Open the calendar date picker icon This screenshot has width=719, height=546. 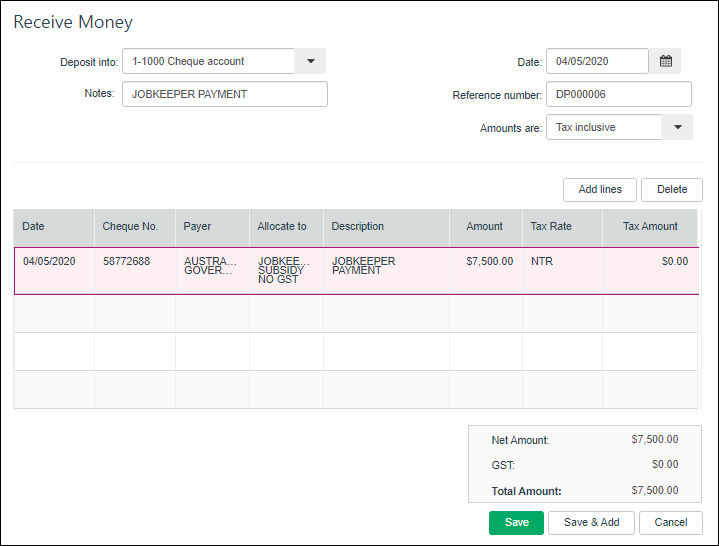click(x=665, y=61)
